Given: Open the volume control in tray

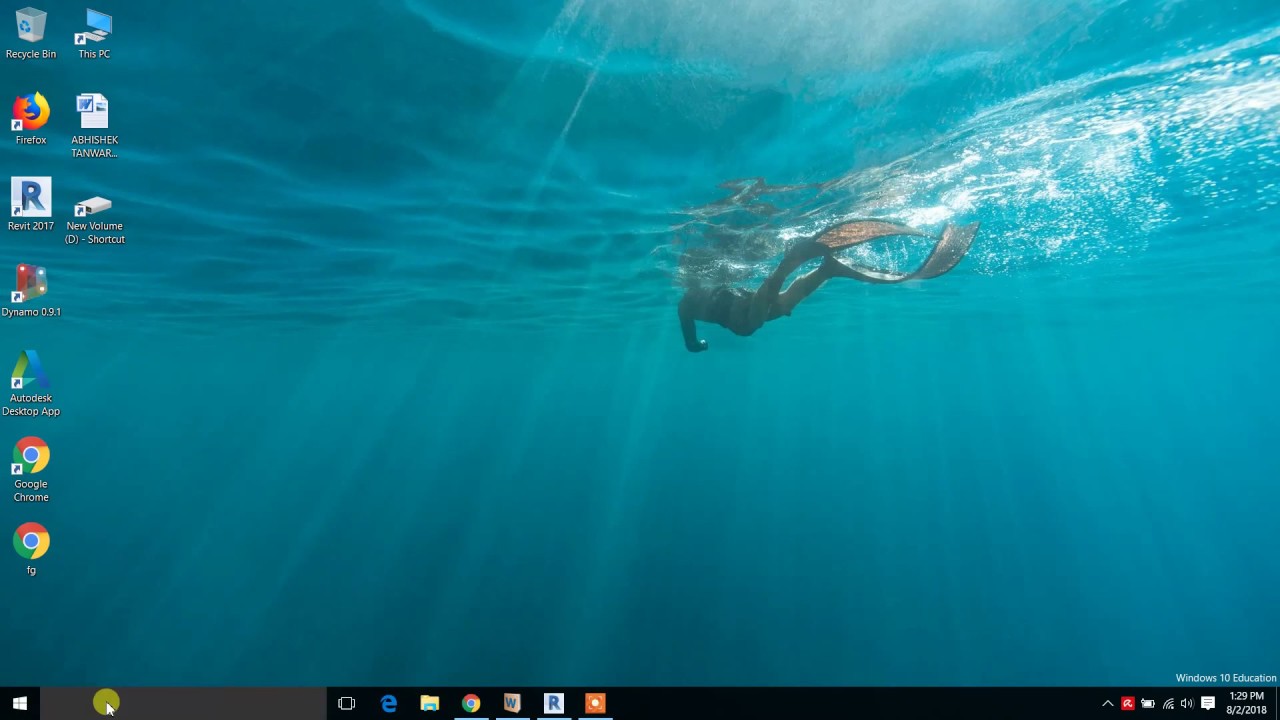Looking at the screenshot, I should (1187, 703).
